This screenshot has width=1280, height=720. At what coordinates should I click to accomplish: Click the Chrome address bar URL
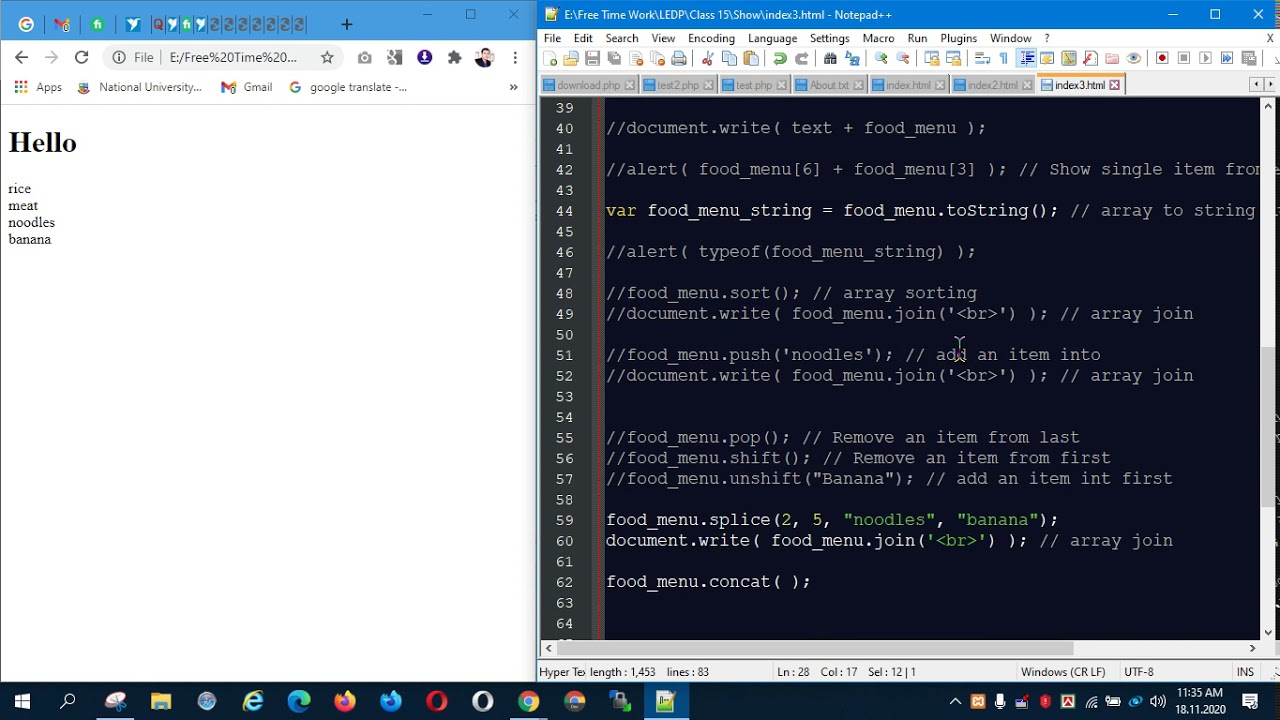tap(233, 58)
